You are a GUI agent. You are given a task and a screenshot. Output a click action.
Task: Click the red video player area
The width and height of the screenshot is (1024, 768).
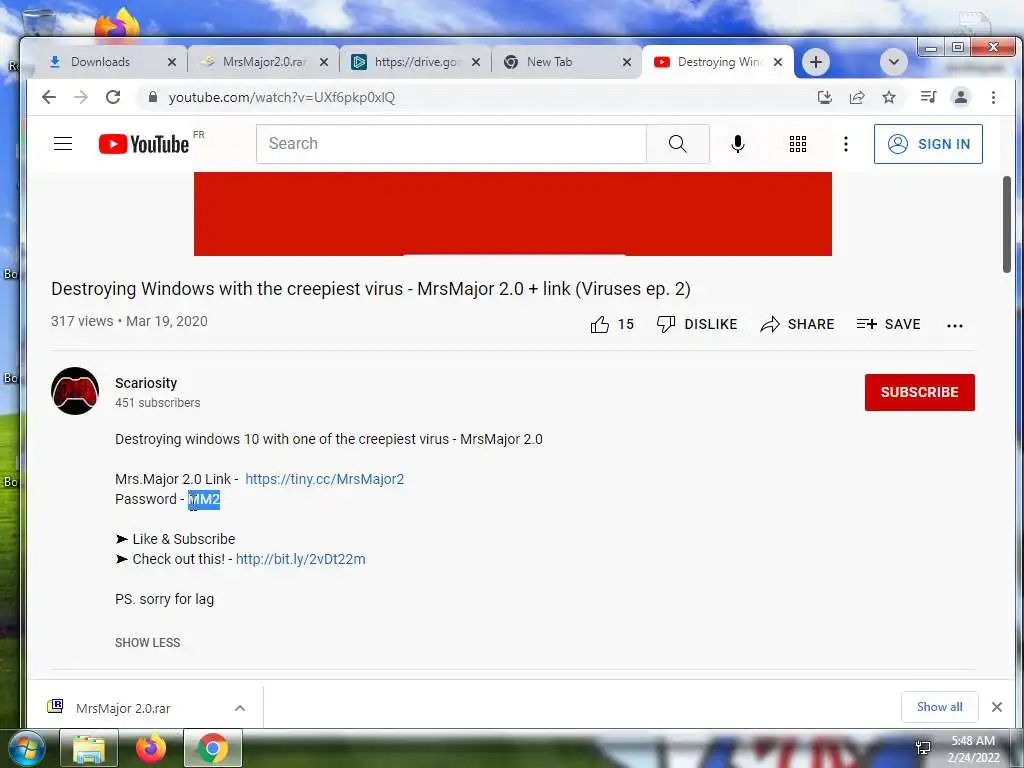point(513,214)
